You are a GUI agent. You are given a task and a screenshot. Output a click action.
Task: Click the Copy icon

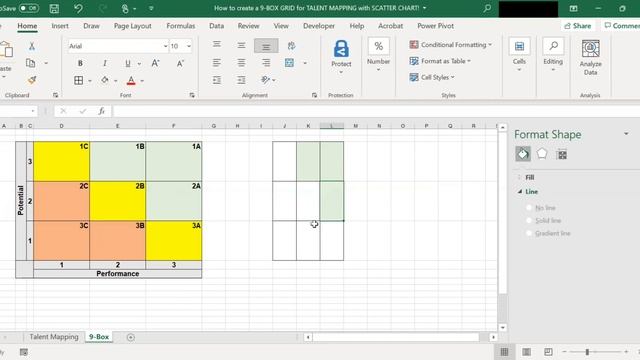(31, 63)
